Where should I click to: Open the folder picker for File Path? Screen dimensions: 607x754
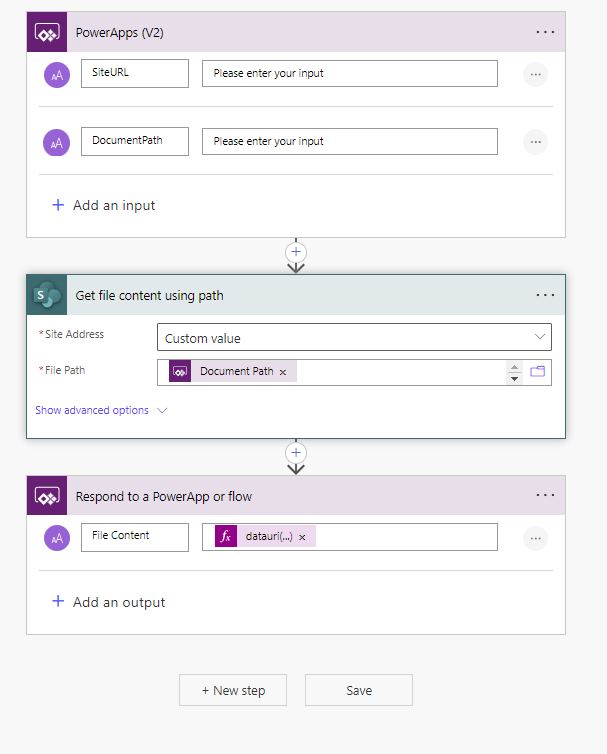[537, 371]
